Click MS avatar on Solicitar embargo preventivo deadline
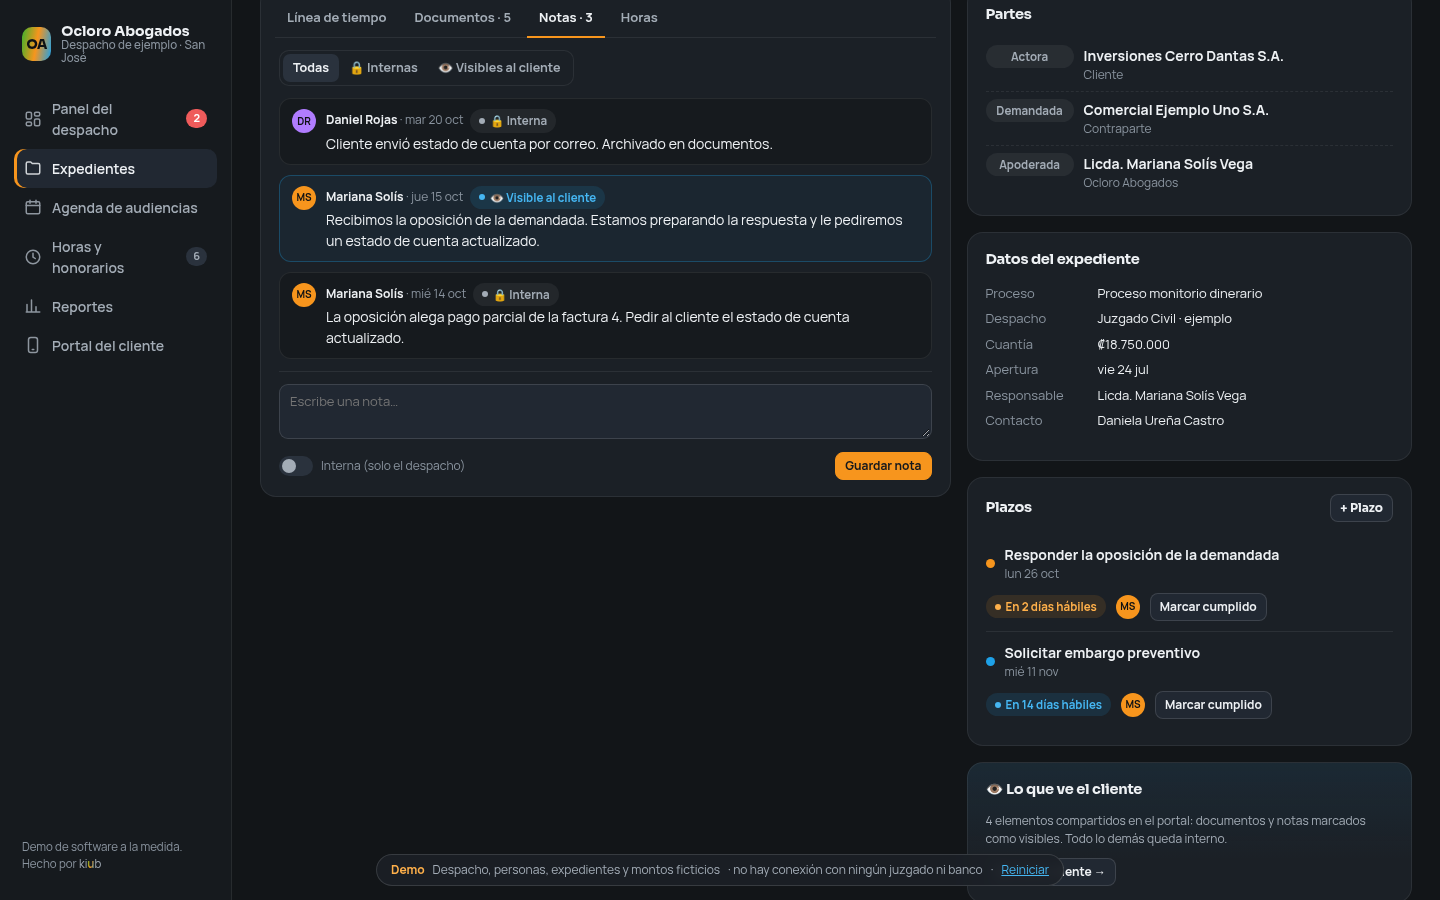Viewport: 1440px width, 900px height. point(1133,705)
